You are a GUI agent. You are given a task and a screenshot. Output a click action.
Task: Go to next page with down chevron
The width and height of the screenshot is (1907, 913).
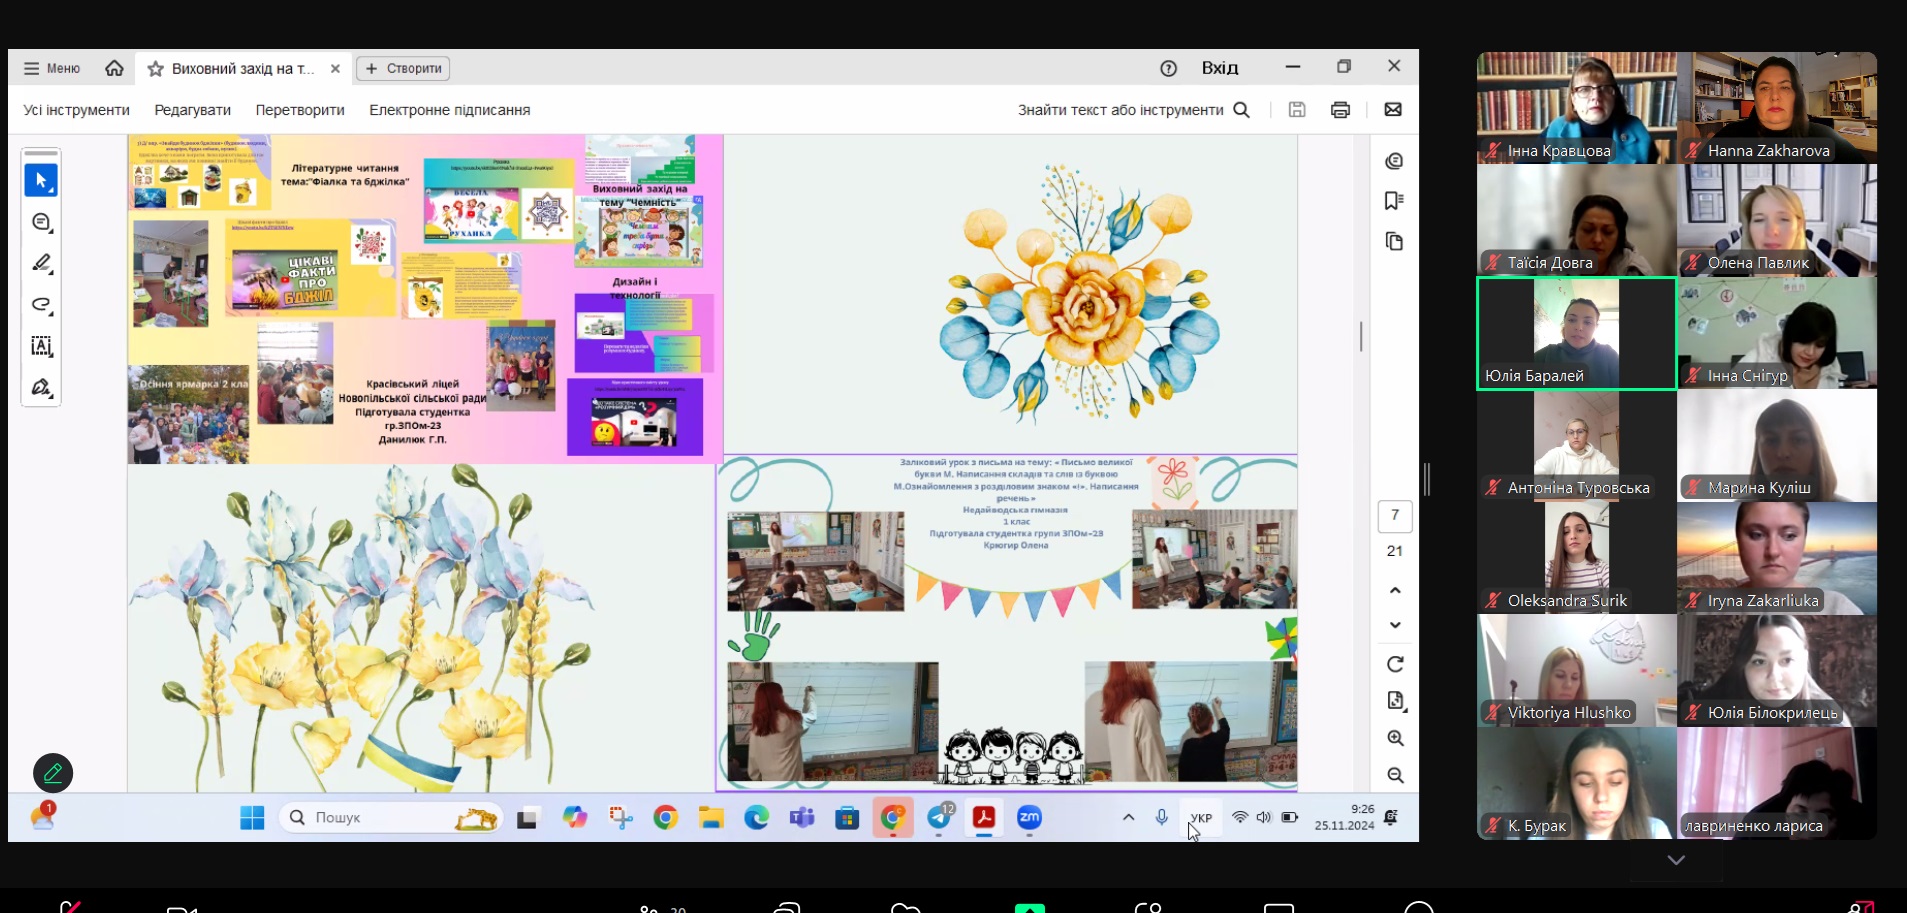coord(1395,625)
